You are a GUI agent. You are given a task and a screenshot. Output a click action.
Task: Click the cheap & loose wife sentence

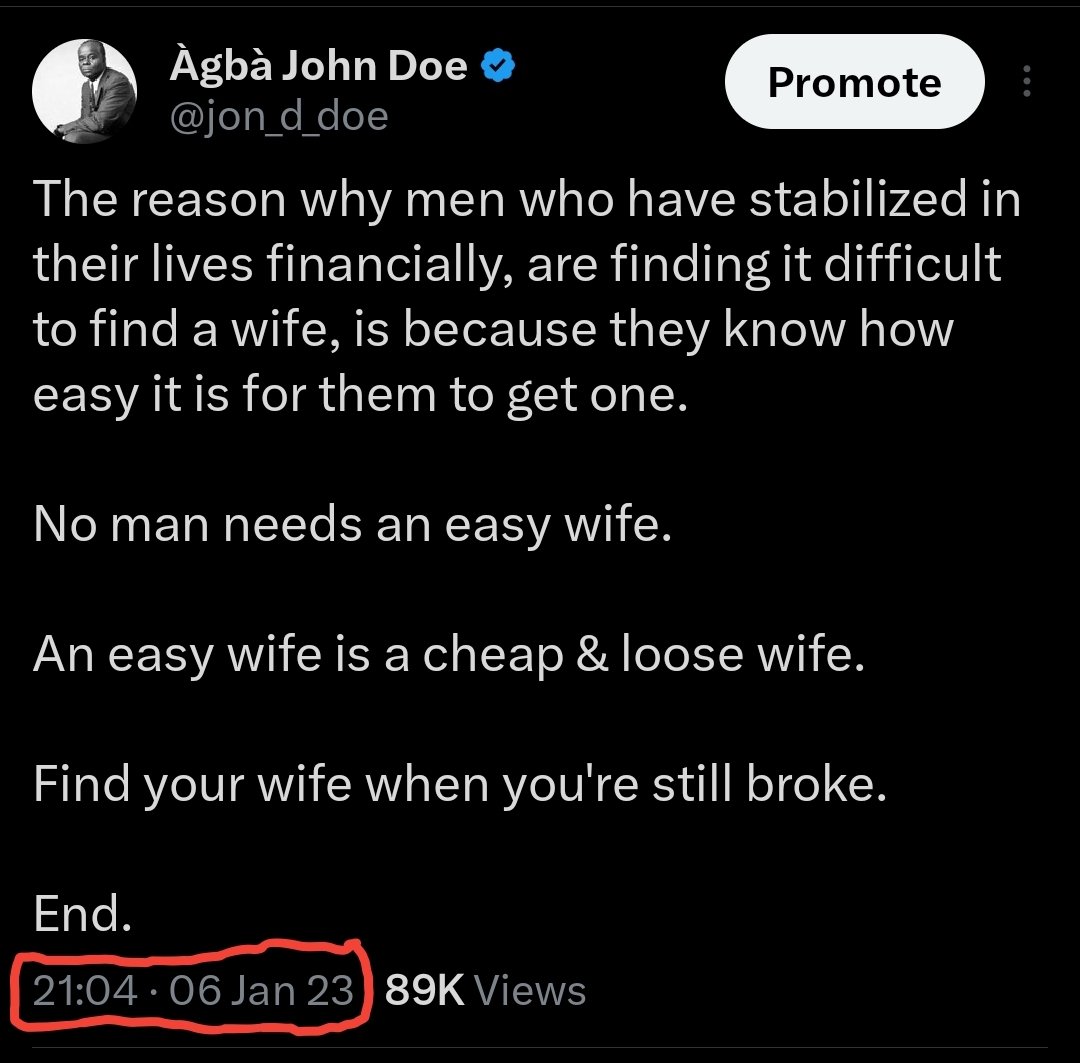[448, 654]
